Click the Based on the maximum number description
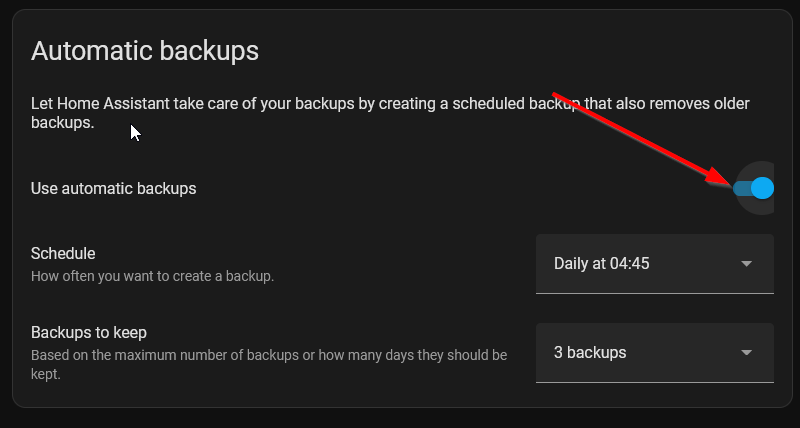Viewport: 800px width, 428px height. click(269, 365)
